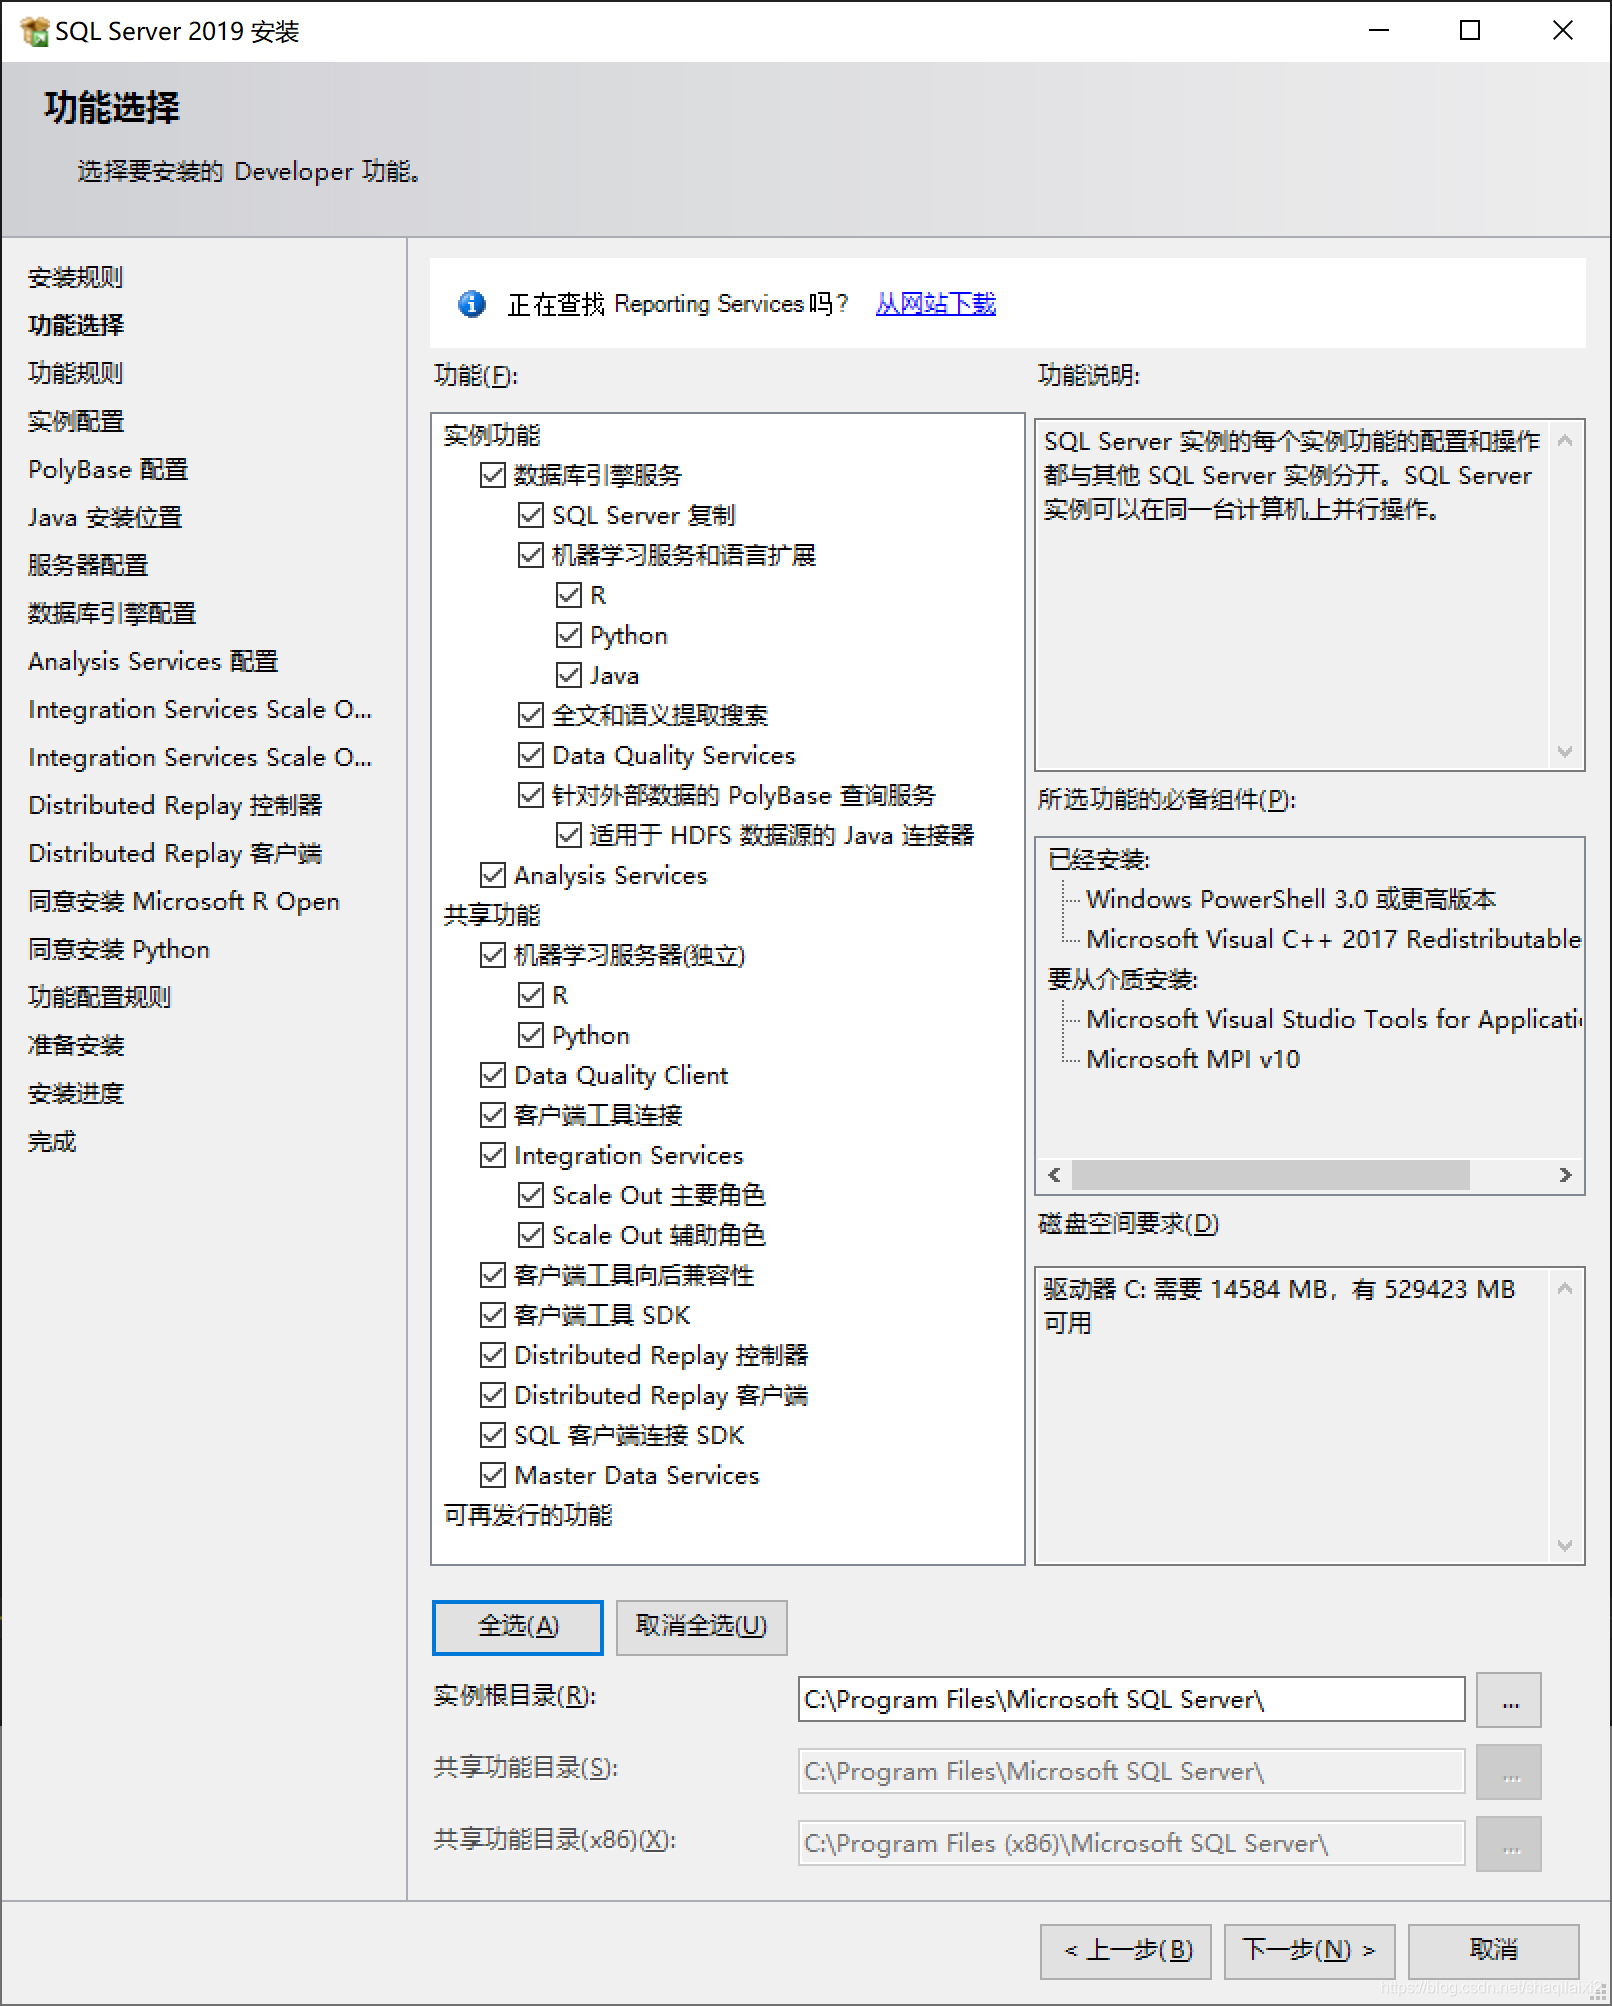Image resolution: width=1612 pixels, height=2006 pixels.
Task: Uncheck R under instance machine learning services
Action: 569,595
